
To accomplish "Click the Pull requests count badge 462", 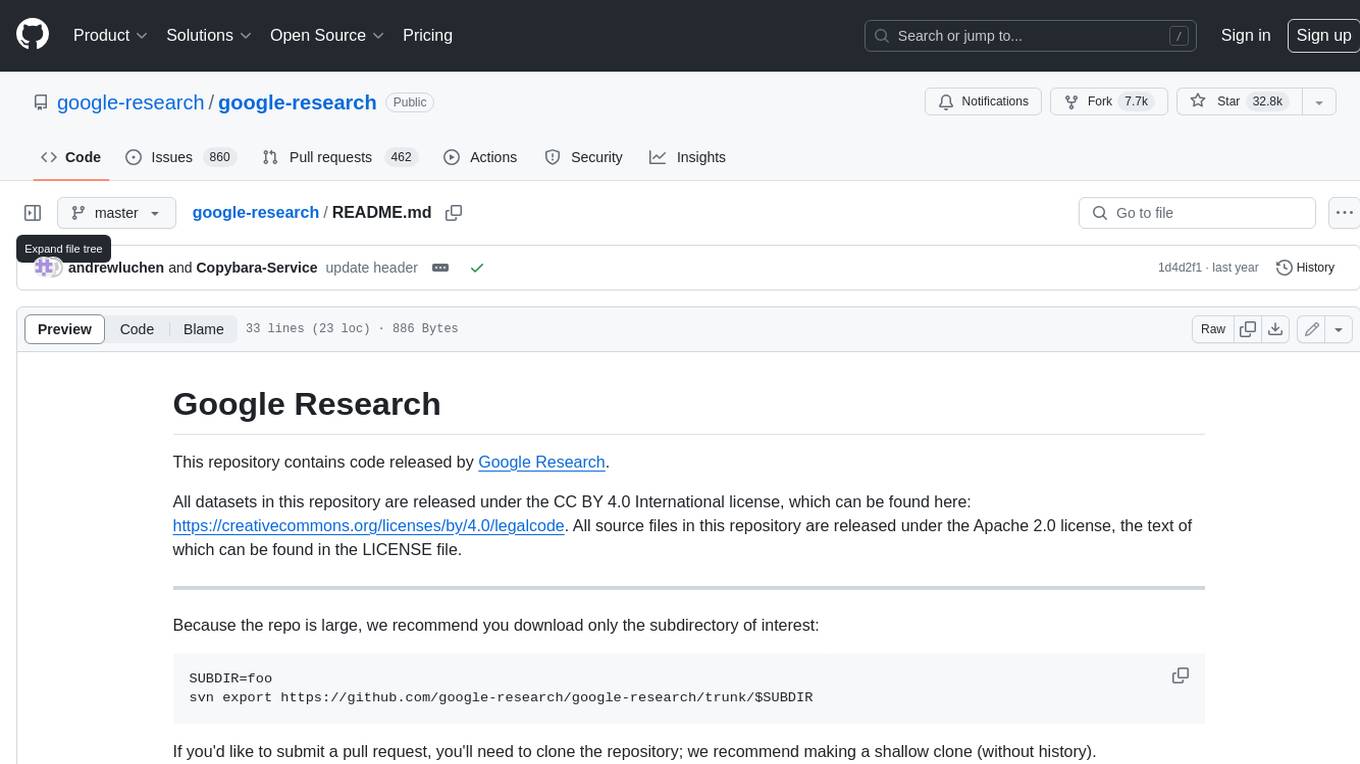I will click(401, 157).
